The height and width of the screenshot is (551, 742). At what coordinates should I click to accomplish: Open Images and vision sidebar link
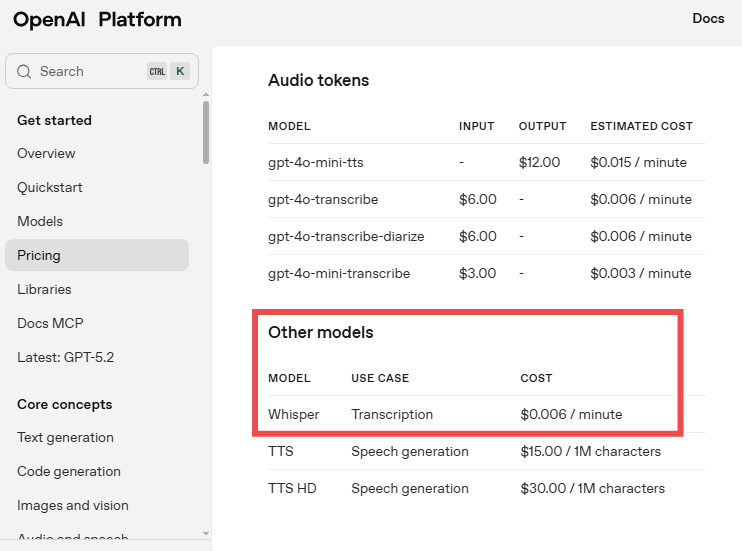click(x=73, y=506)
